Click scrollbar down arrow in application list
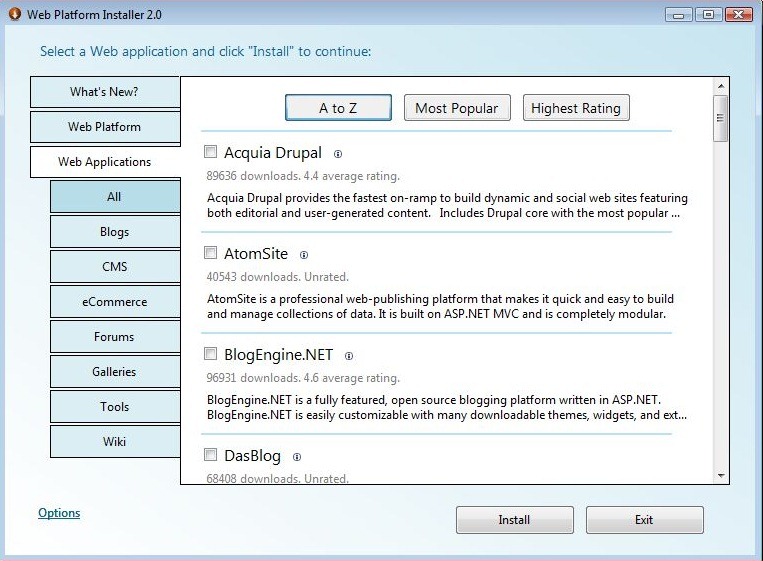Image resolution: width=763 pixels, height=561 pixels. click(721, 475)
